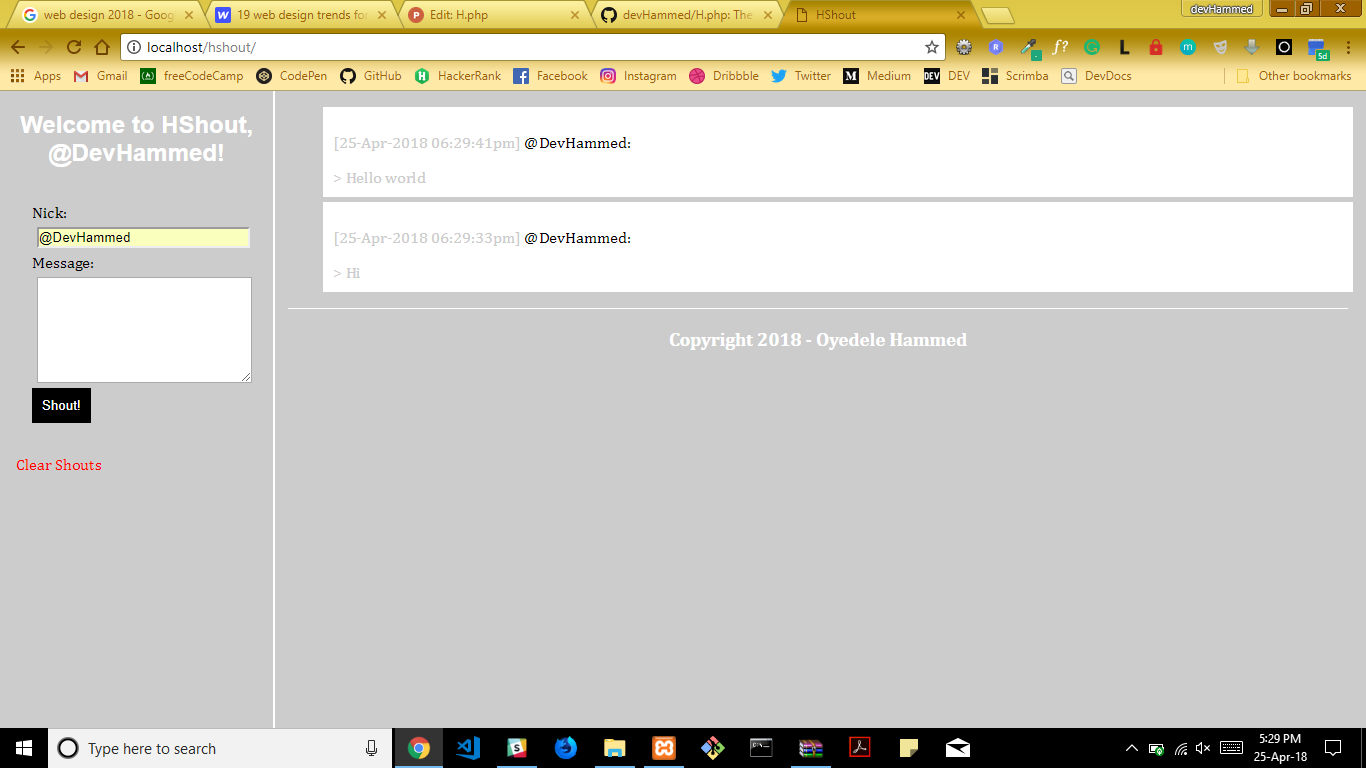Image resolution: width=1366 pixels, height=768 pixels.
Task: Click the gear extension icon
Action: (x=964, y=47)
